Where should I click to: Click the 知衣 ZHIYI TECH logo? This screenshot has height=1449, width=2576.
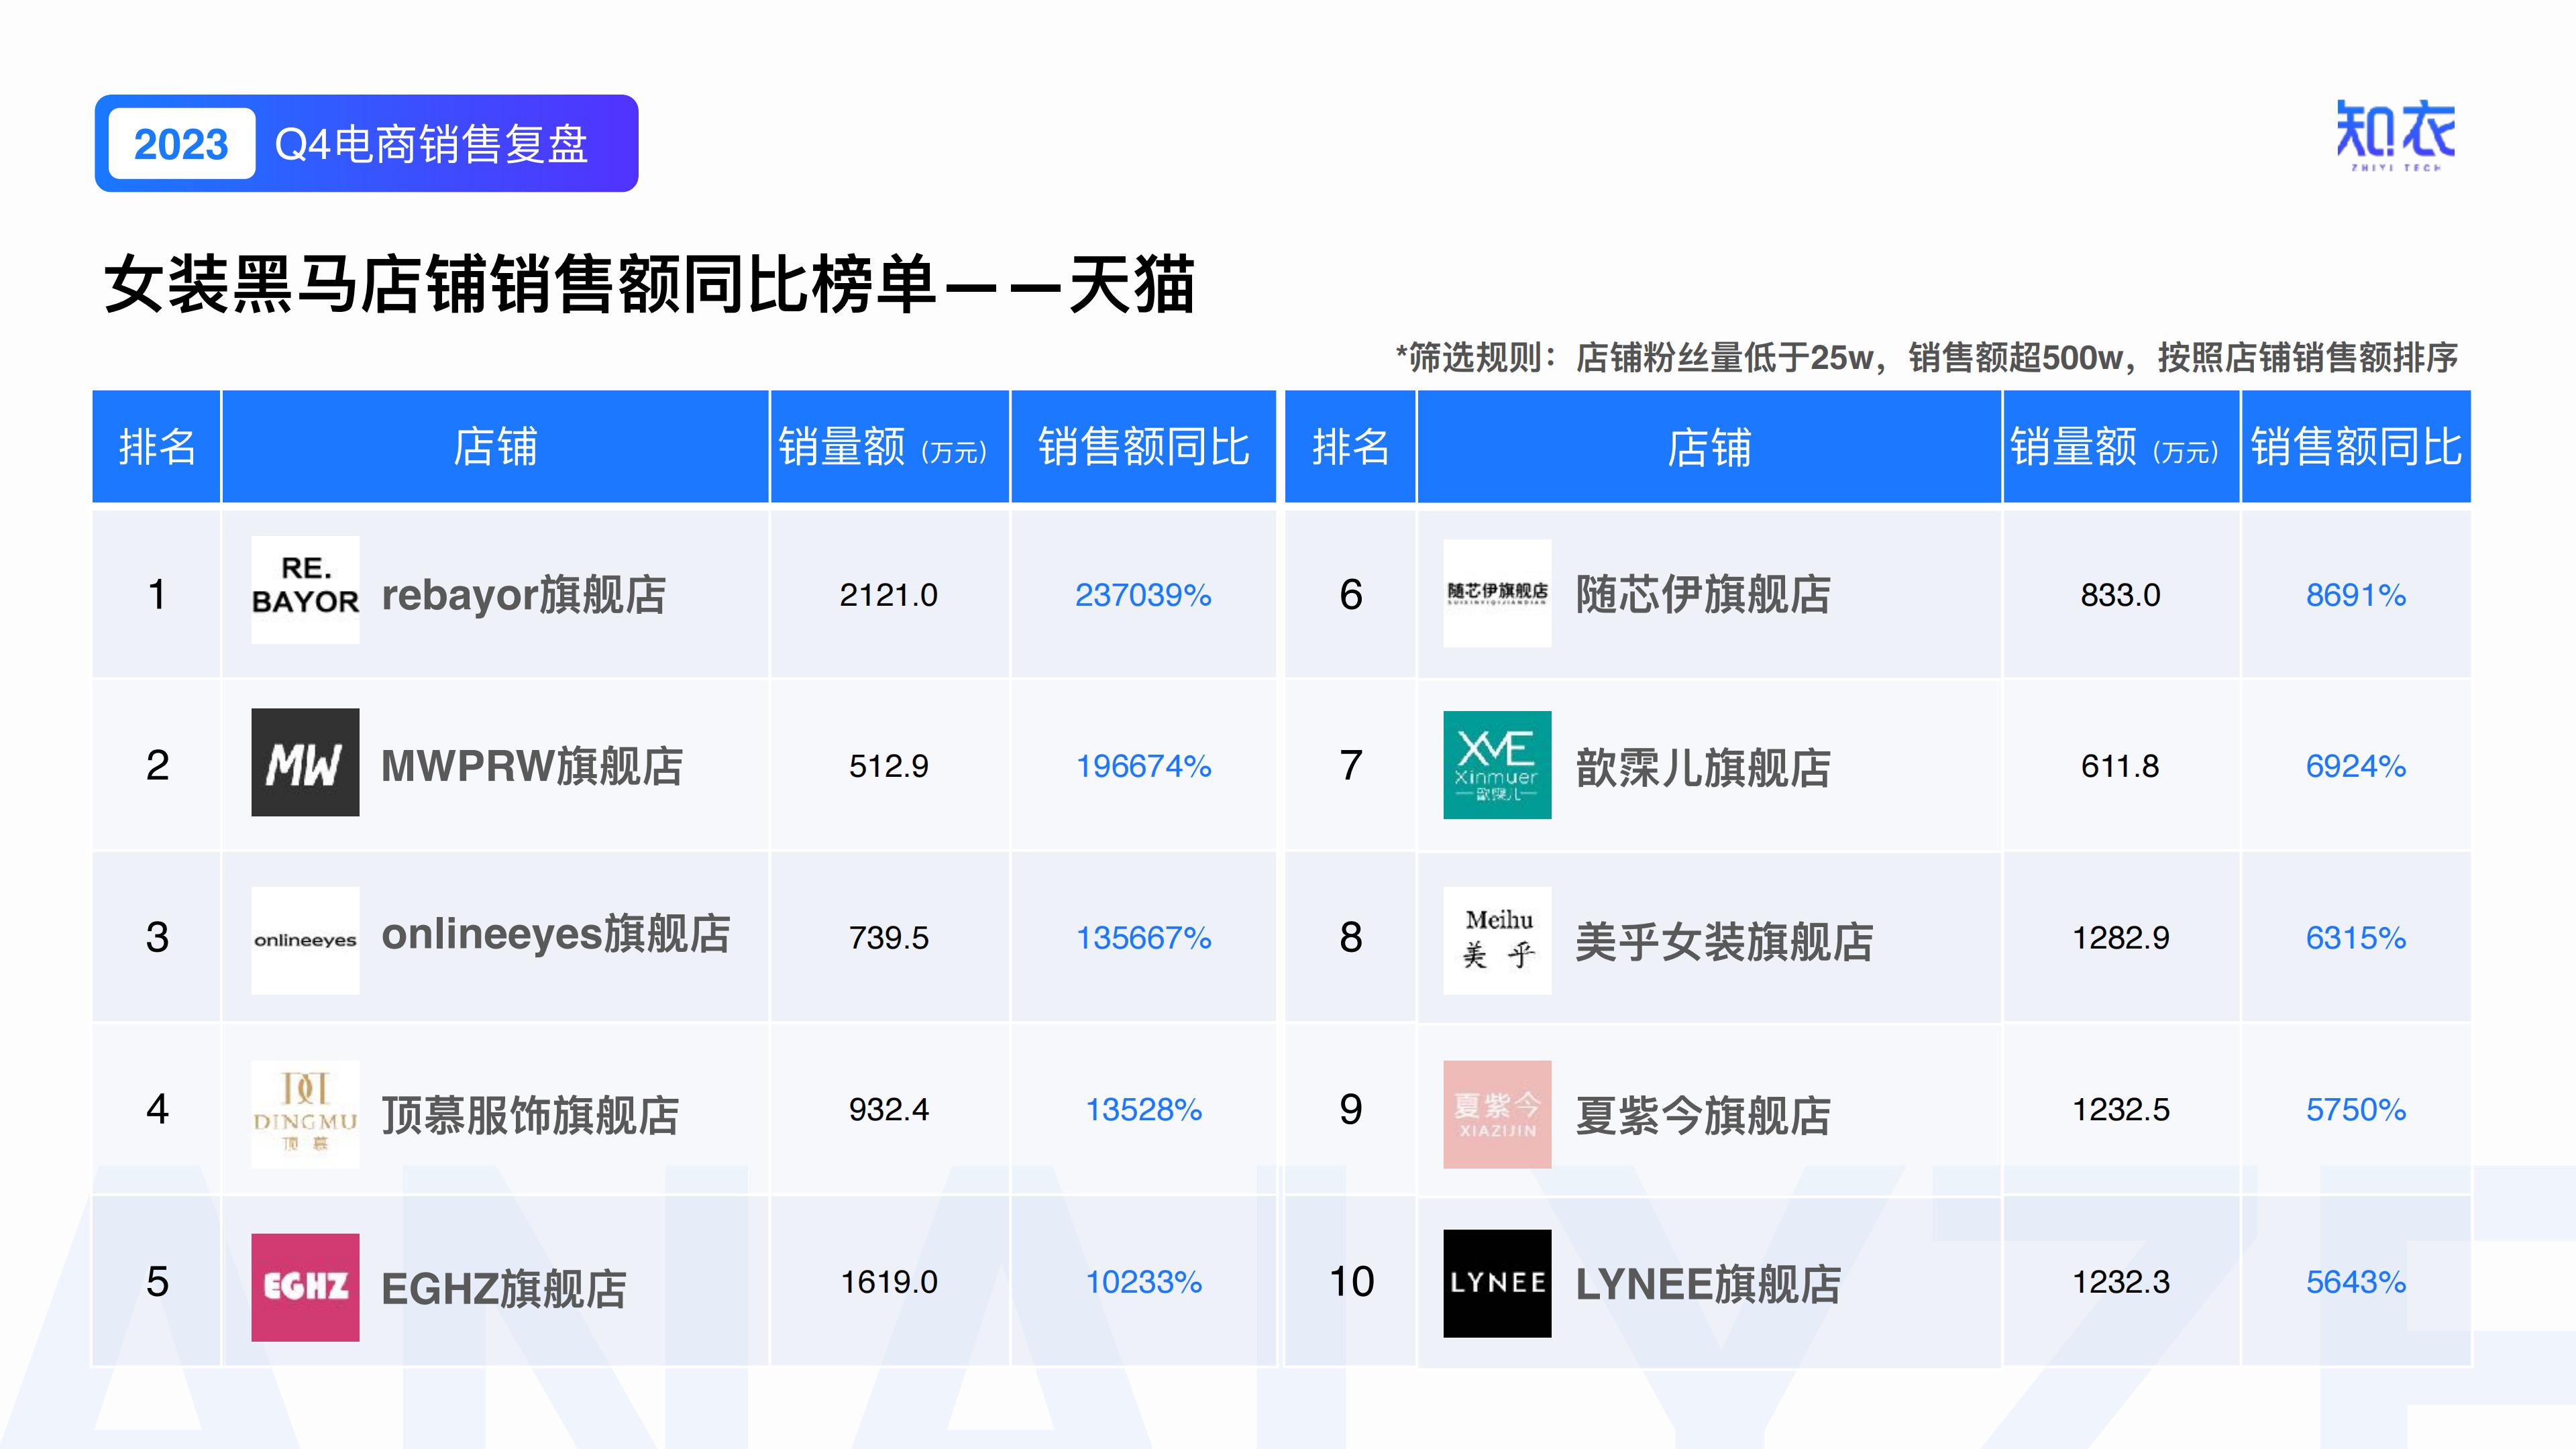(2396, 136)
